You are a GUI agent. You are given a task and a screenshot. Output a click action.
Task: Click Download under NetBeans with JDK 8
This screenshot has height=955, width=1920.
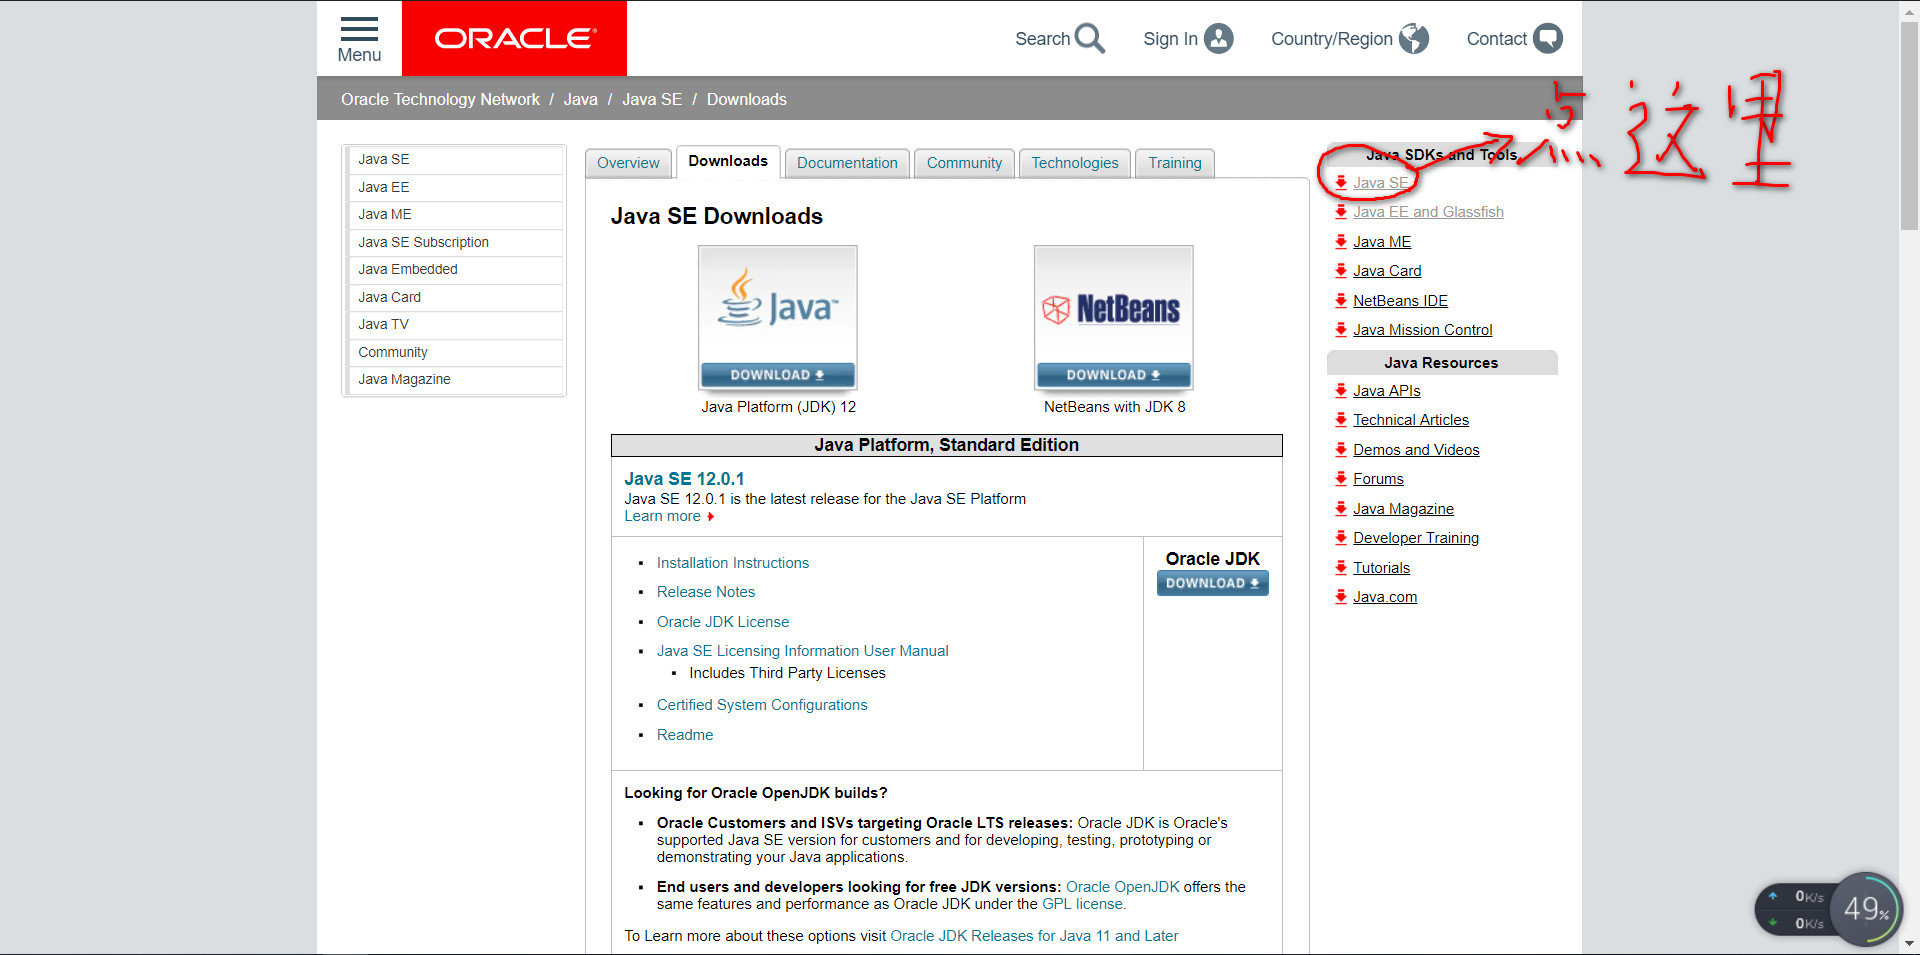(x=1114, y=375)
